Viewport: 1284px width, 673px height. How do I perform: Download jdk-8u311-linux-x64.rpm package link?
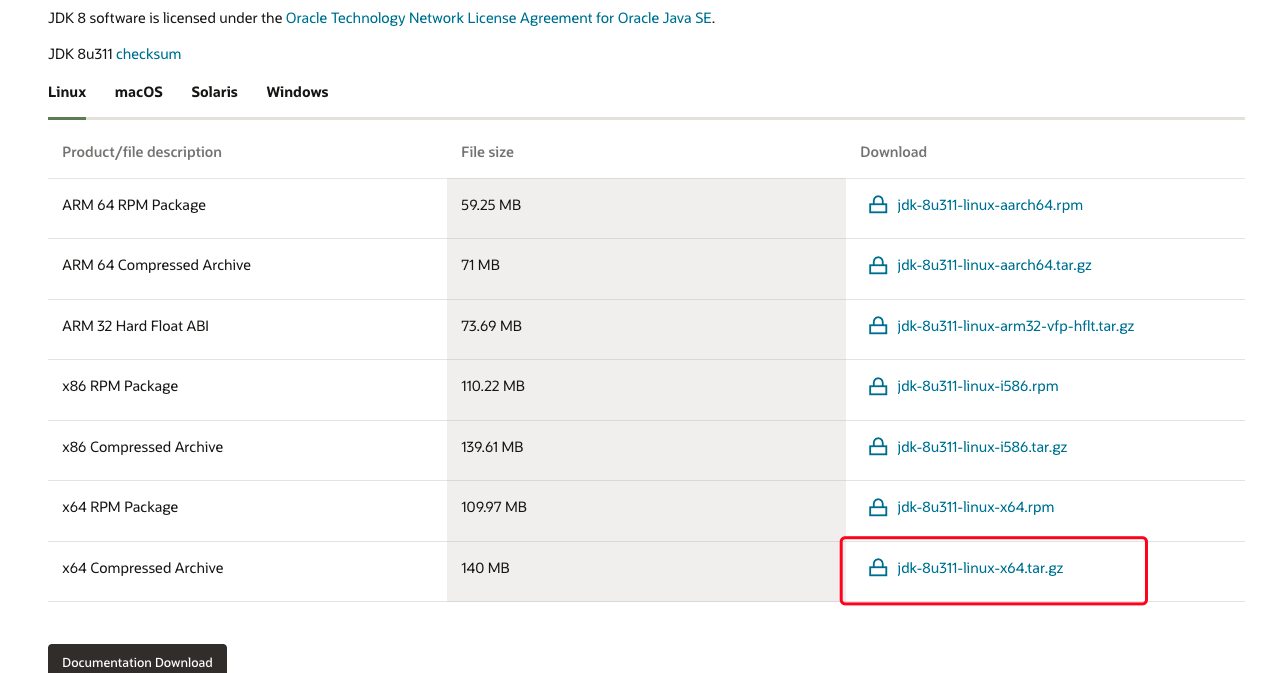pos(975,507)
